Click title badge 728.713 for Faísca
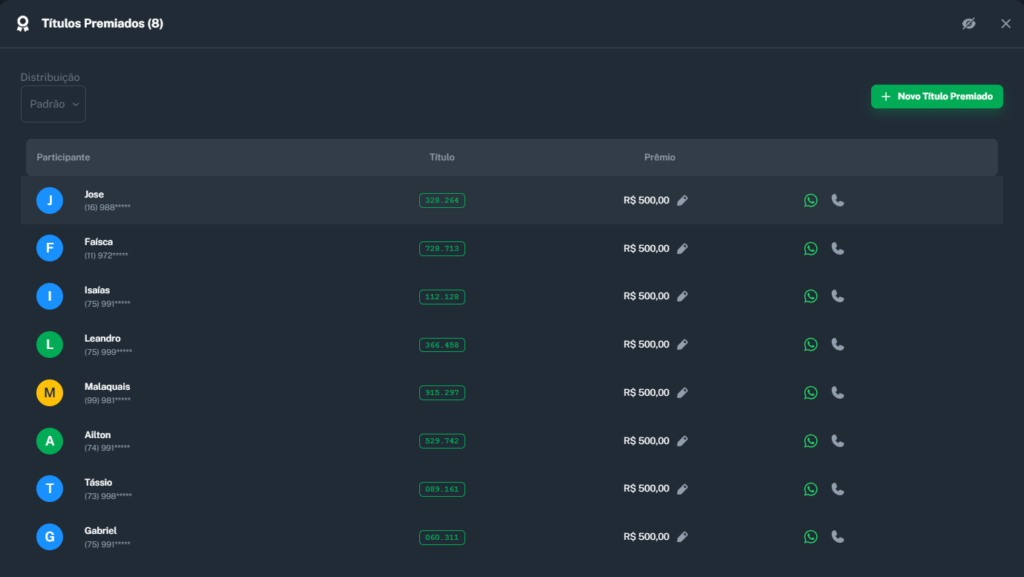Image resolution: width=1024 pixels, height=577 pixels. (x=442, y=248)
